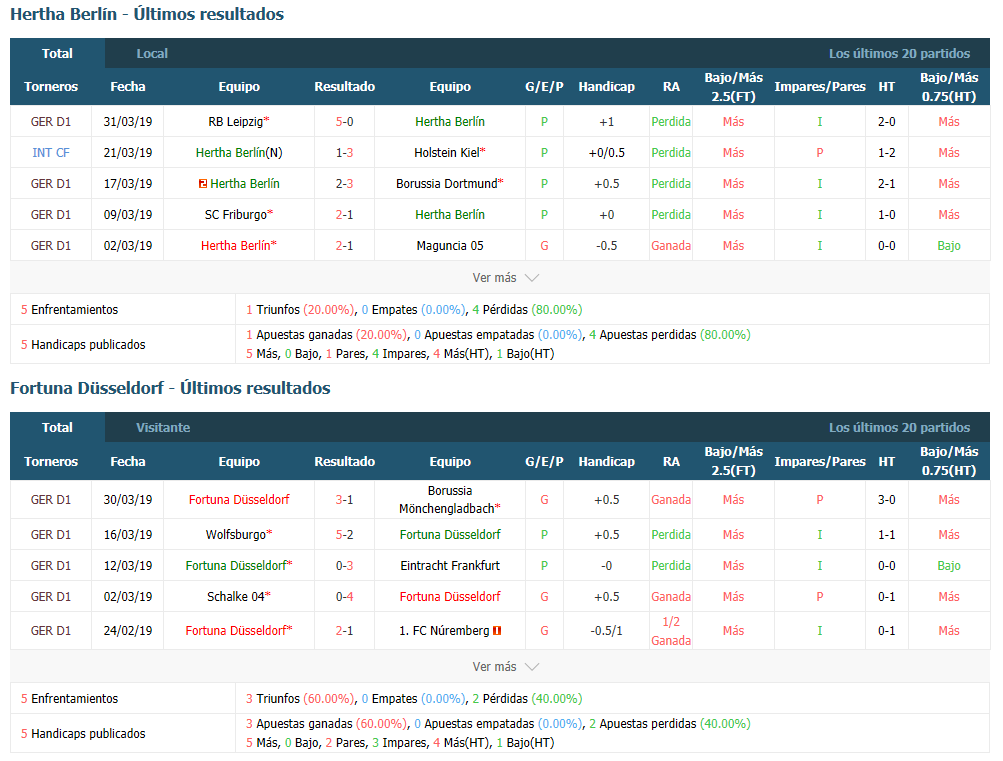Click the G/E/P header in Fortuna table
Screen dimensions: 1003x761
tap(544, 462)
